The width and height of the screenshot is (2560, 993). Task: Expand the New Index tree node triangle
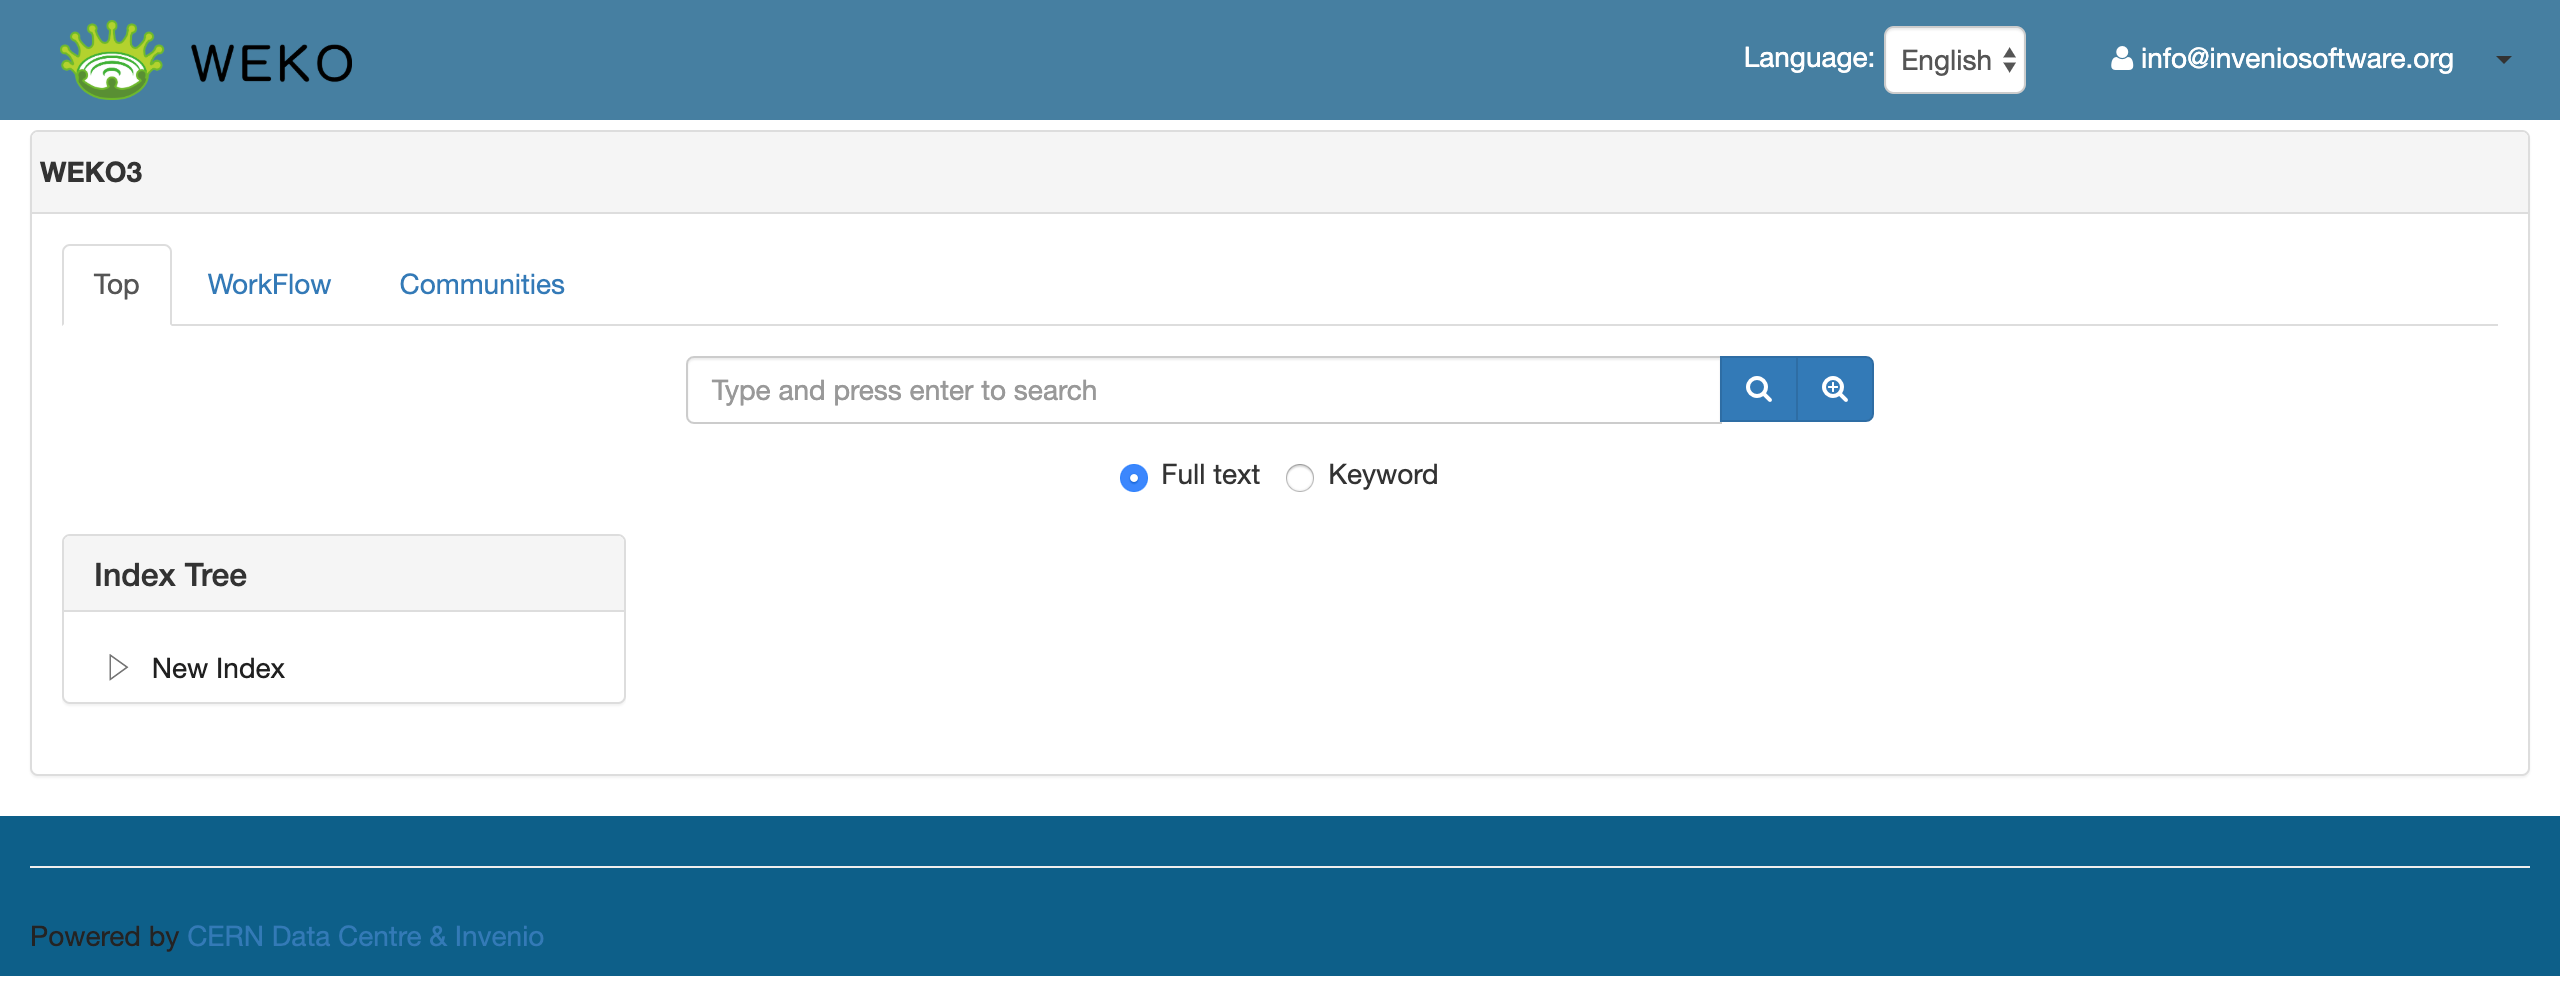coord(118,667)
